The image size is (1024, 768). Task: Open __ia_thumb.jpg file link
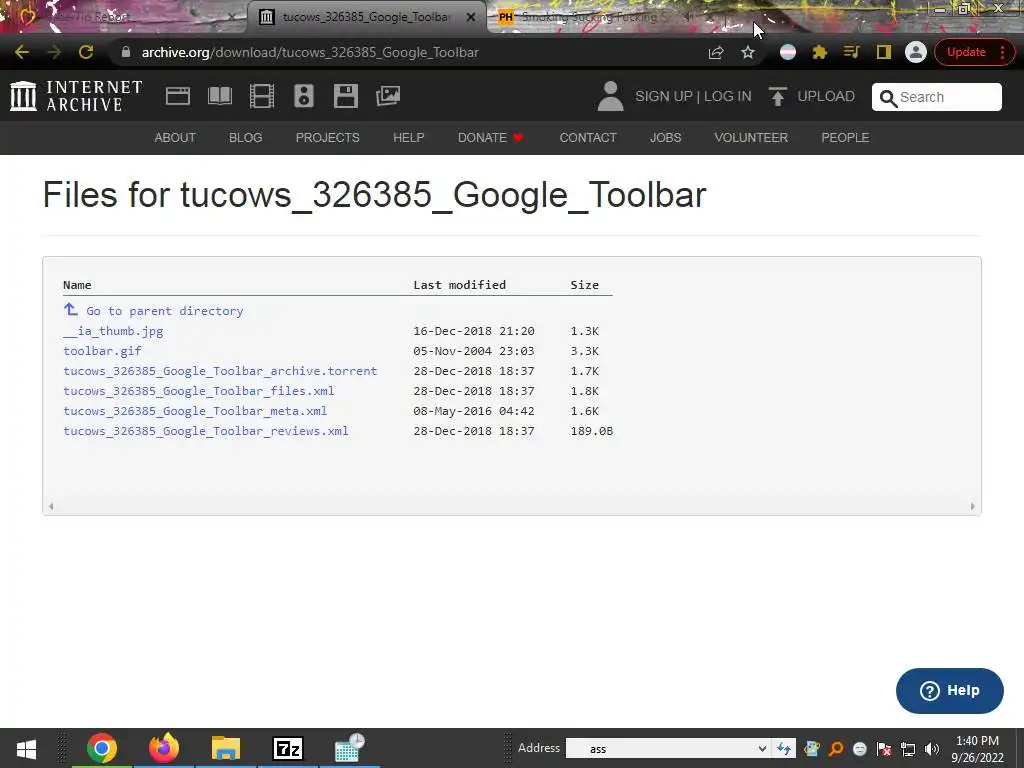point(113,331)
